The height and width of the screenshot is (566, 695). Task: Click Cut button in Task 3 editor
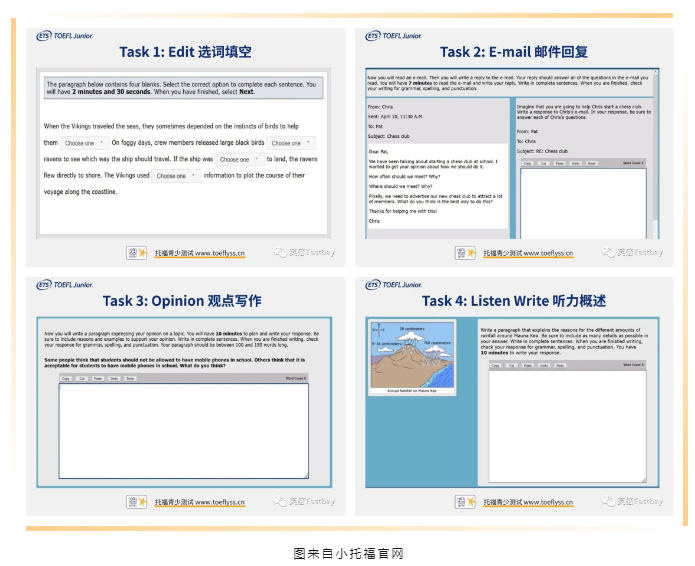82,379
